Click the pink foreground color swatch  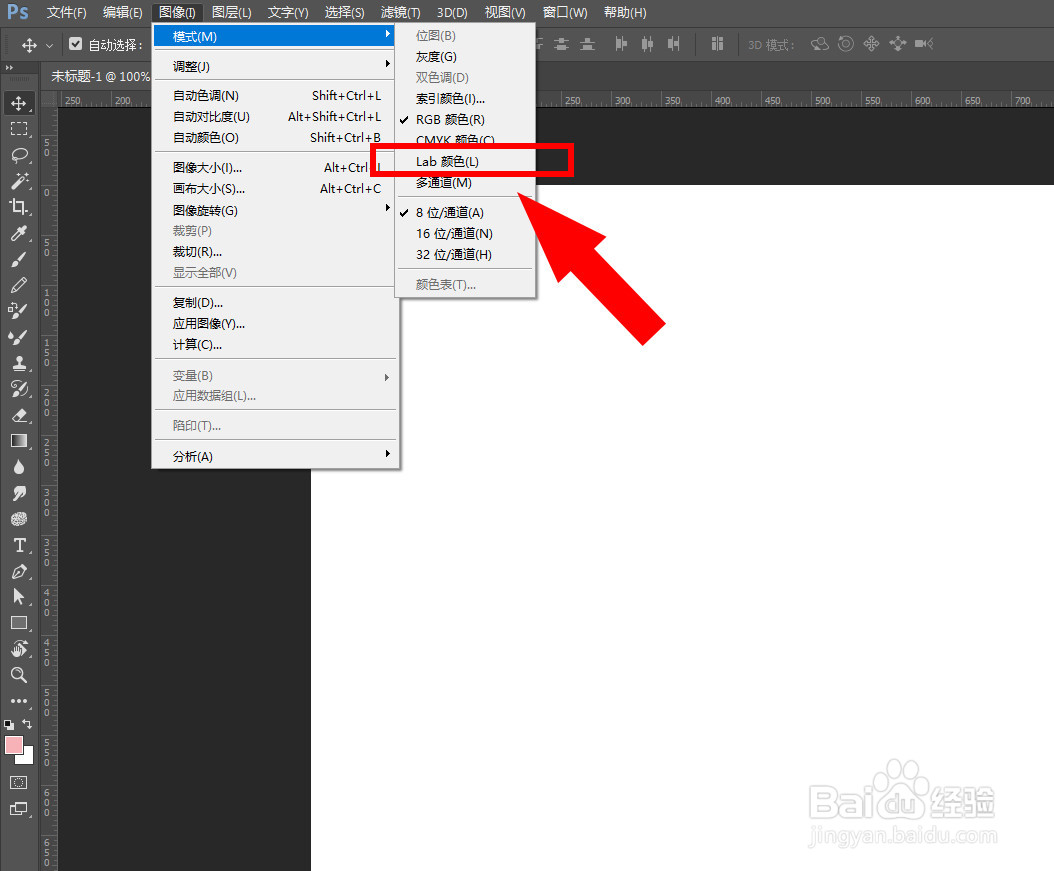(13, 745)
